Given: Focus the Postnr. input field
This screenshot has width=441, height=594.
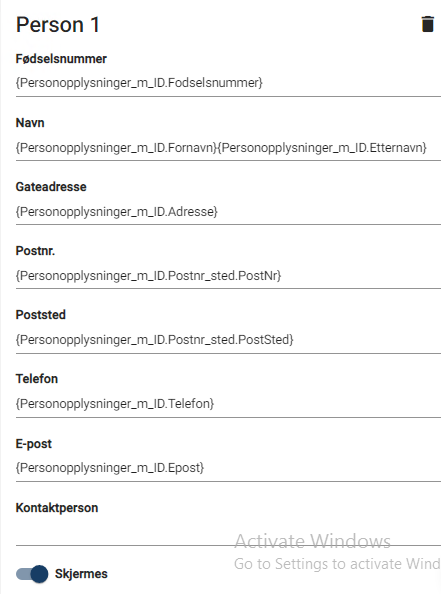Looking at the screenshot, I should point(228,275).
